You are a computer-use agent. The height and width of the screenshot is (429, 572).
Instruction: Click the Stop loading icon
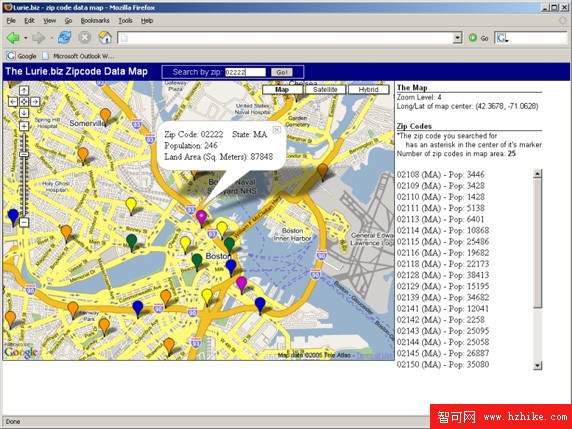[x=85, y=38]
